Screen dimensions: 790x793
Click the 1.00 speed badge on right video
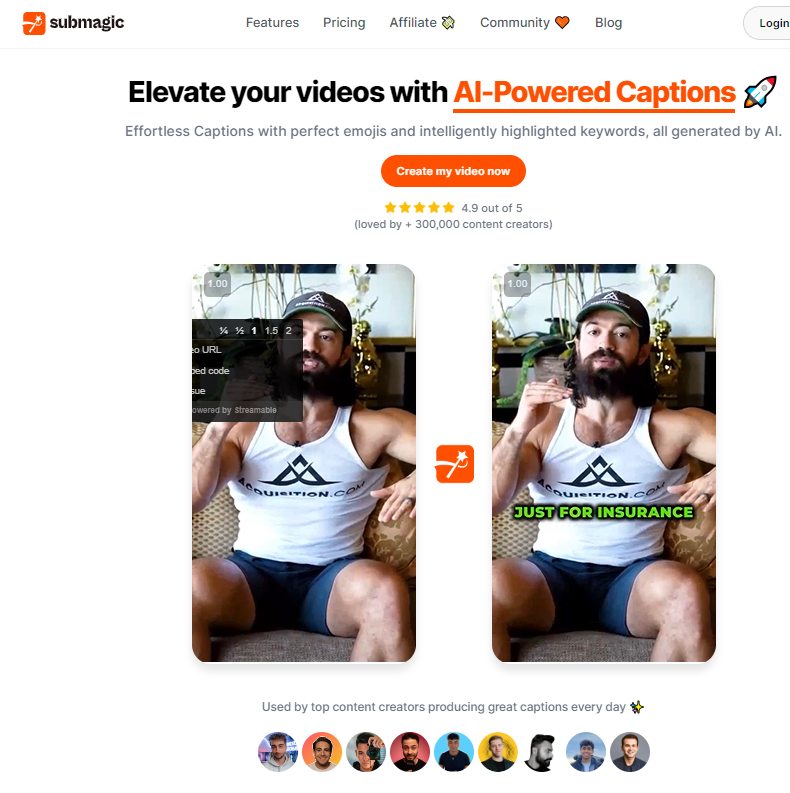point(517,284)
